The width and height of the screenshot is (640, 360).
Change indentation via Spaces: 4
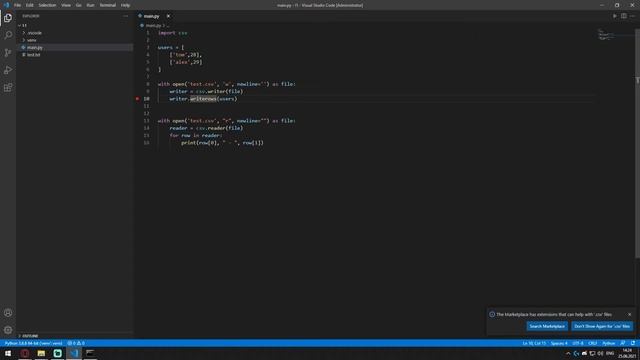pos(559,343)
